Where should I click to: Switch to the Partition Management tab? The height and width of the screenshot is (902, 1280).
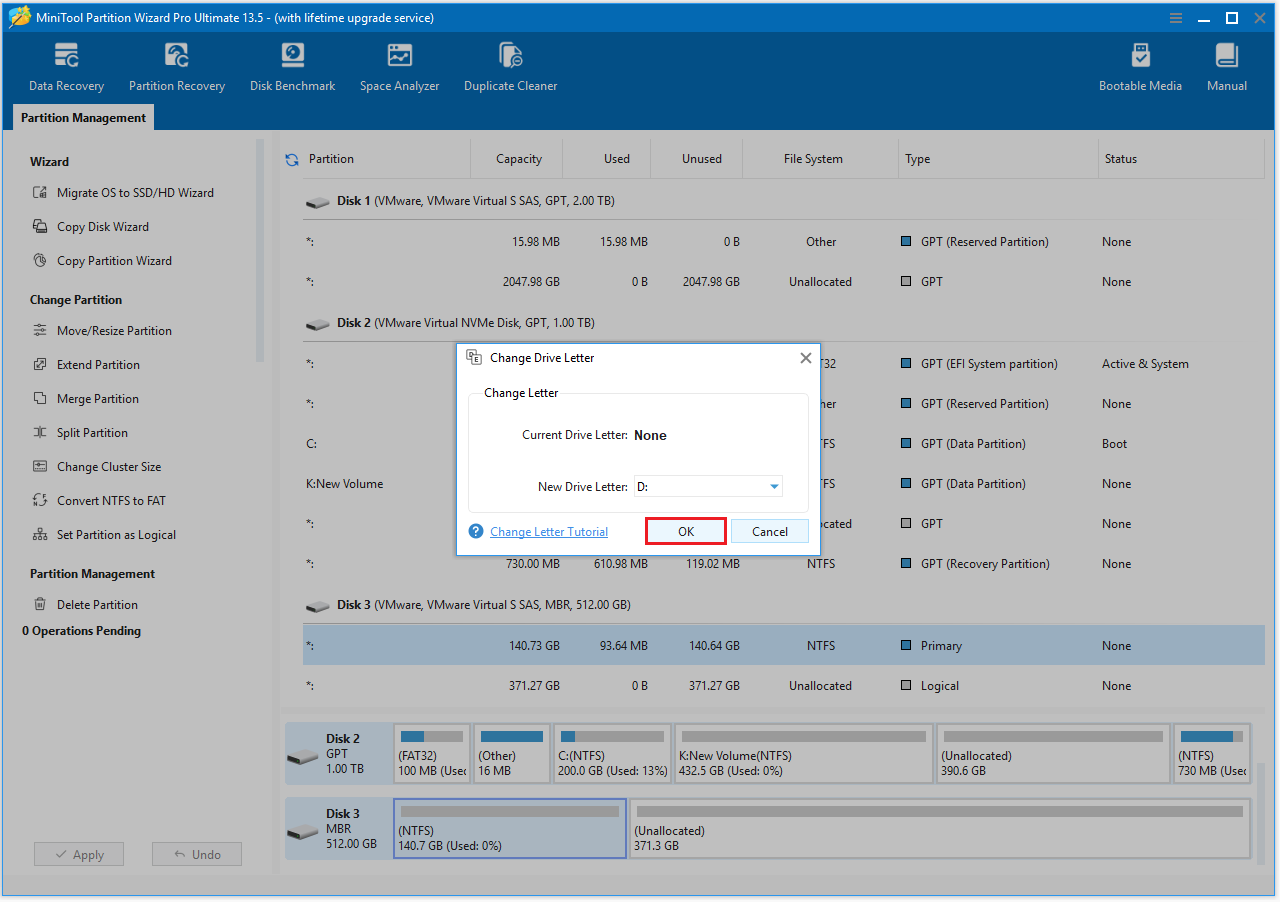click(x=82, y=117)
